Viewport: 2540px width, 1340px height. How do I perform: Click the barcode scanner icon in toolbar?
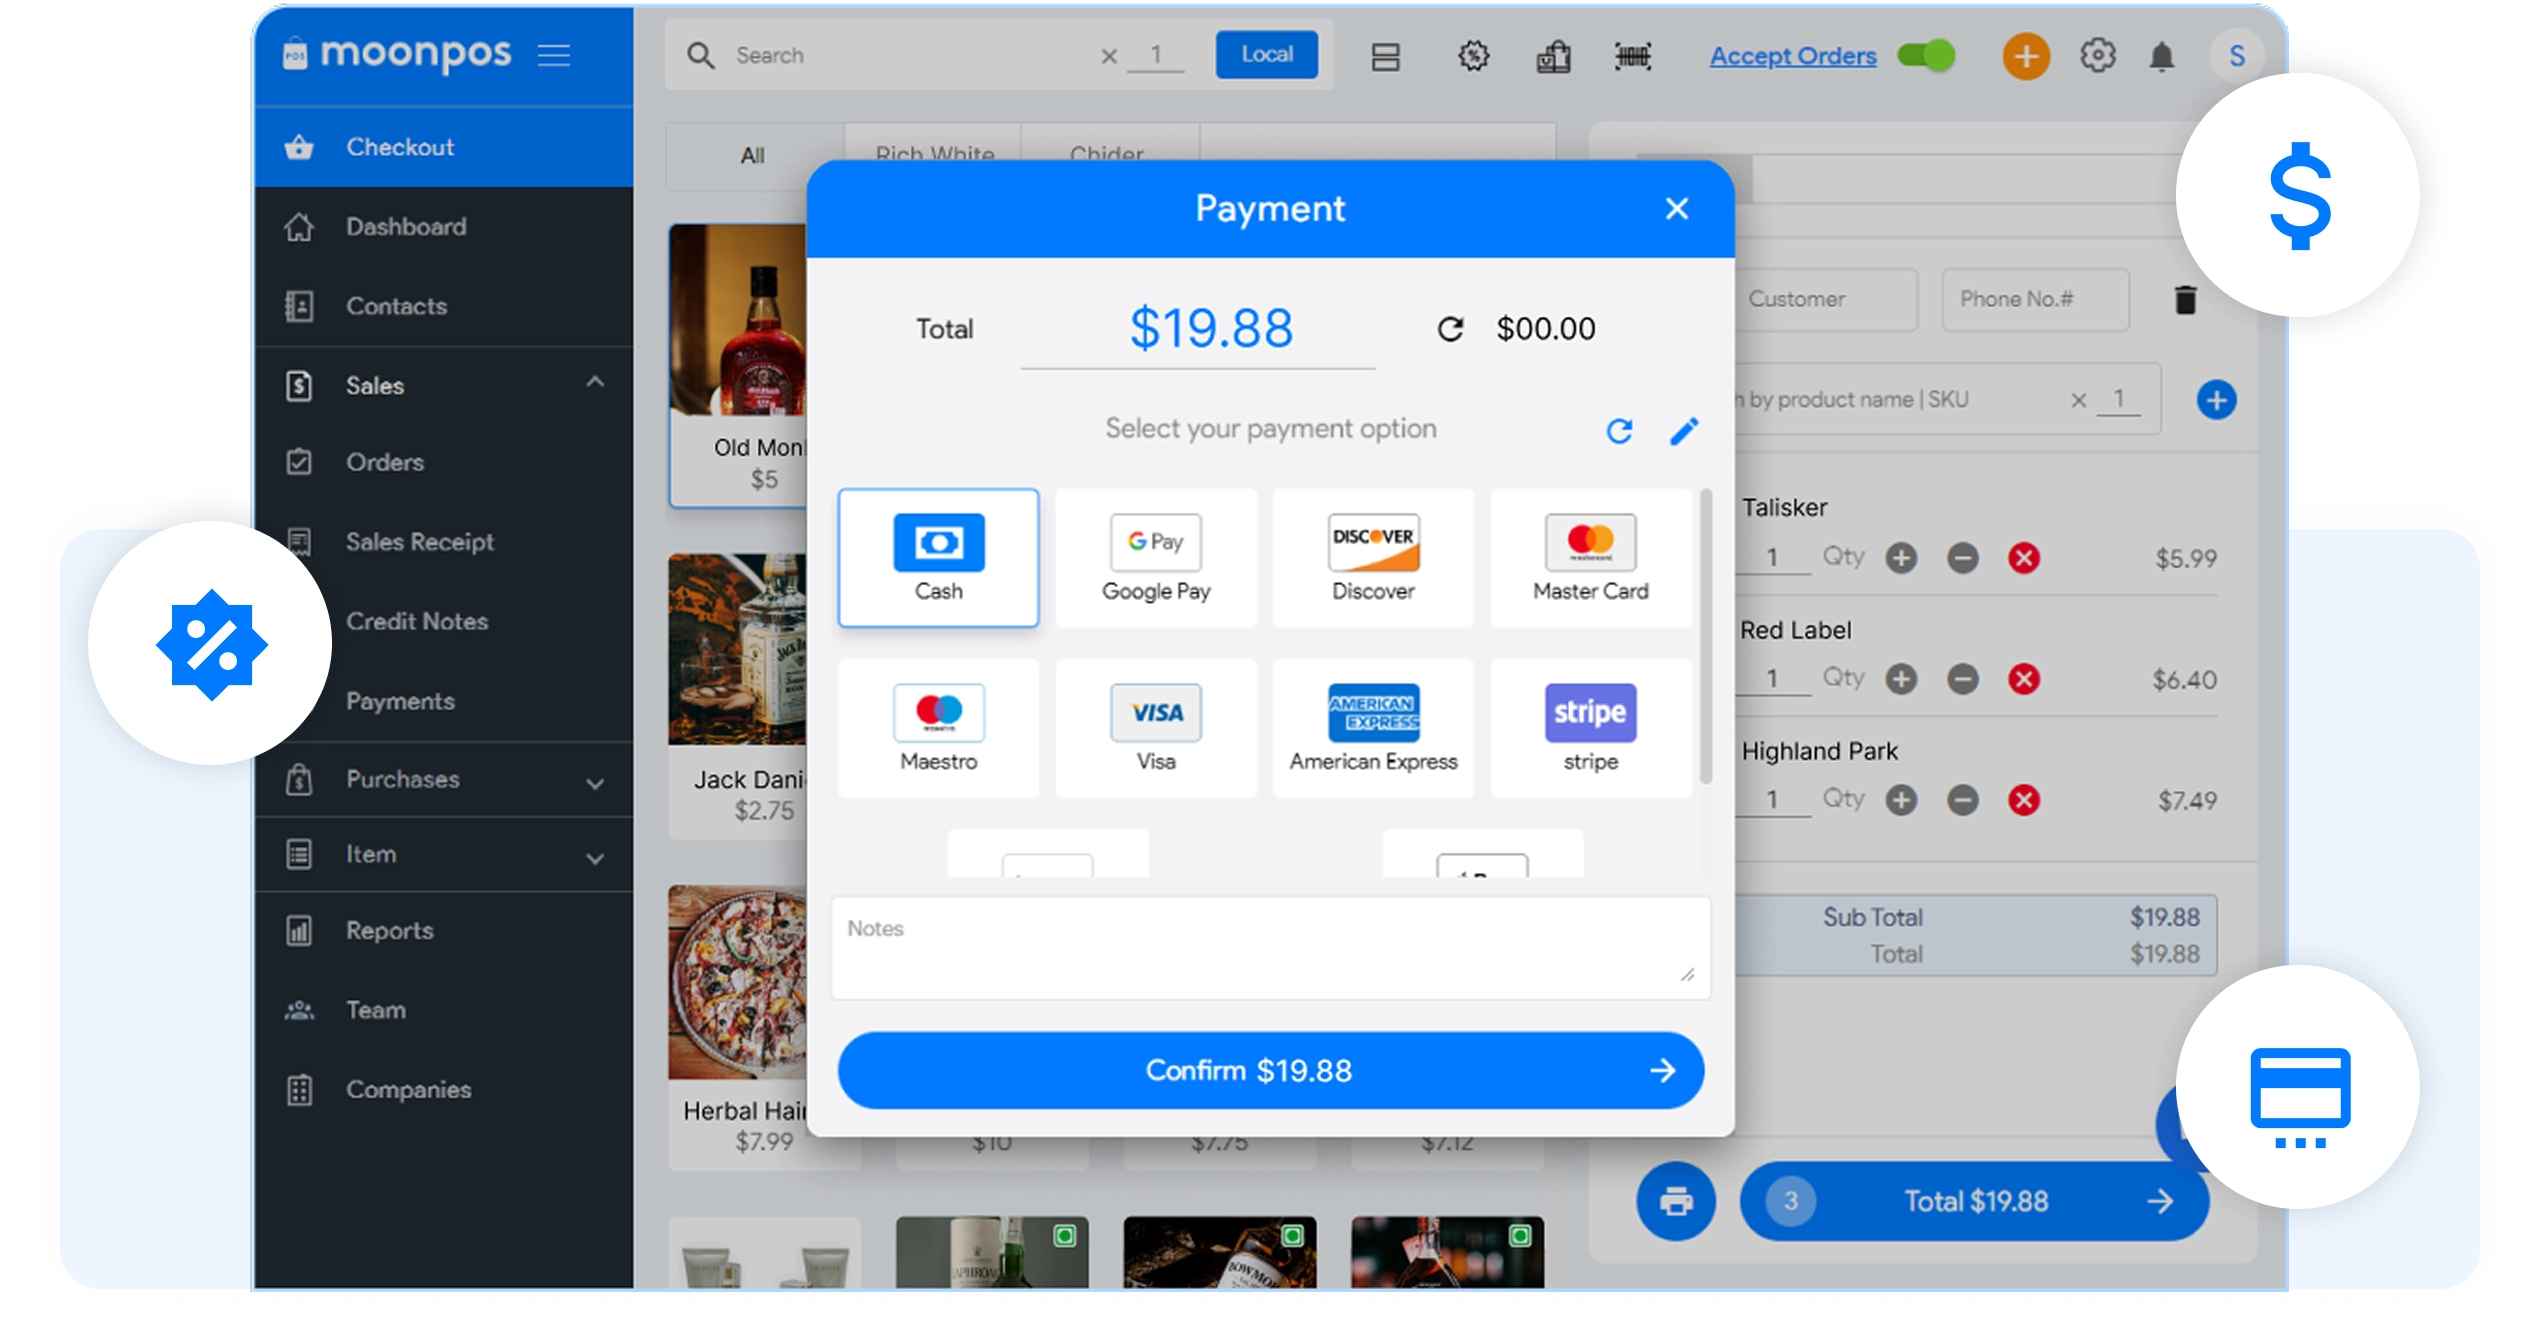point(1633,56)
